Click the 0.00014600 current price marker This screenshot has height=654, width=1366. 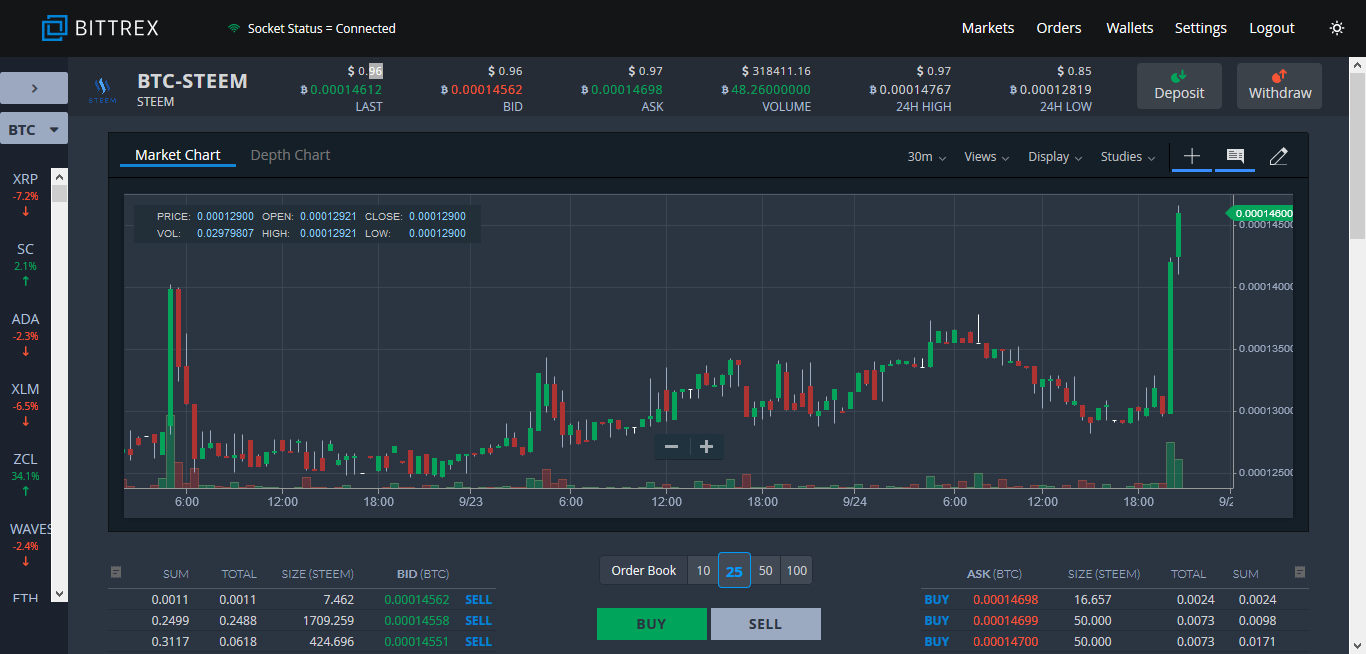(x=1261, y=213)
